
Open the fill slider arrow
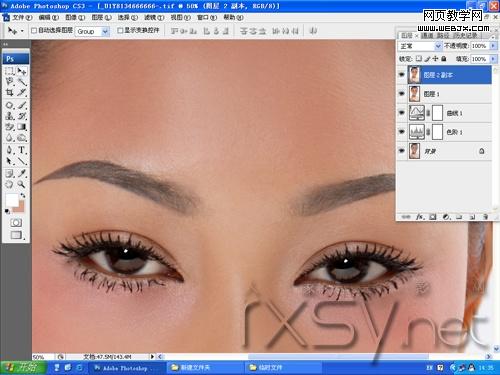tap(493, 59)
